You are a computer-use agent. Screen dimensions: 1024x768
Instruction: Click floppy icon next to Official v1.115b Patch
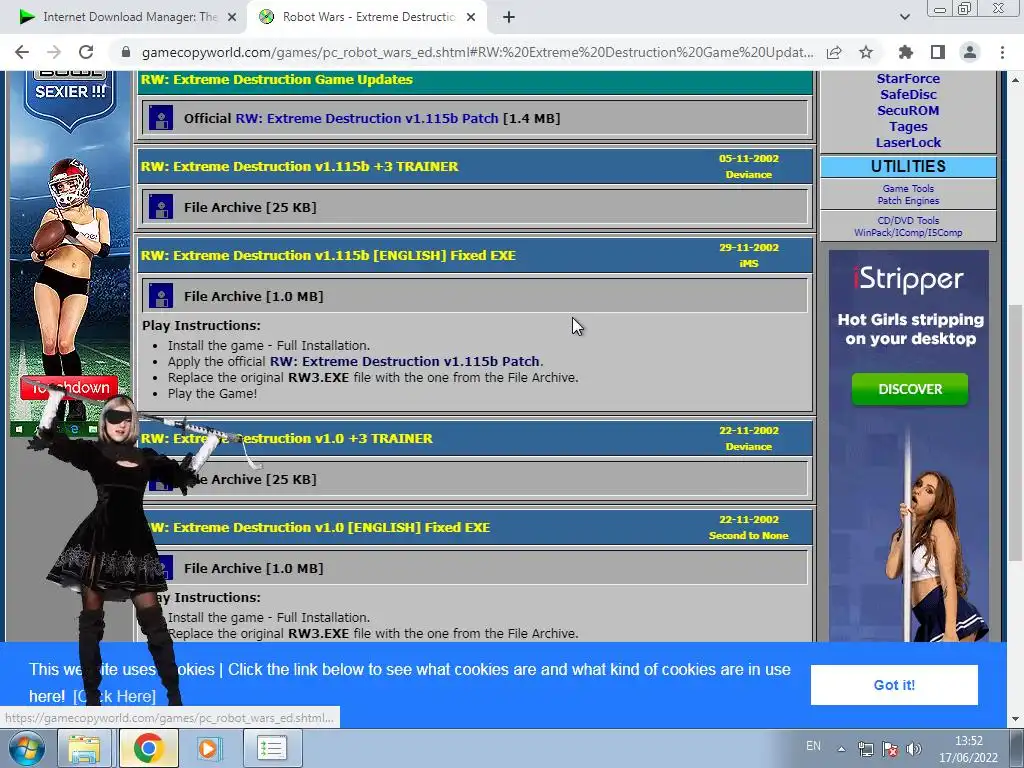click(x=161, y=118)
